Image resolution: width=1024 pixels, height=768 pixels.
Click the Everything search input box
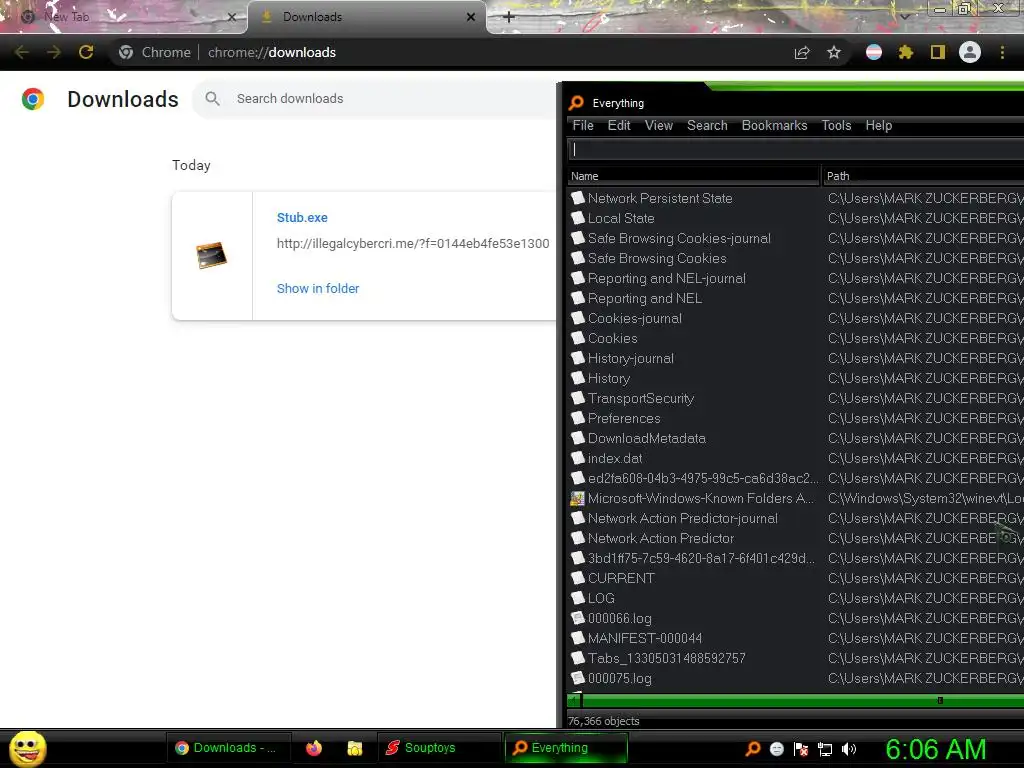coord(795,150)
